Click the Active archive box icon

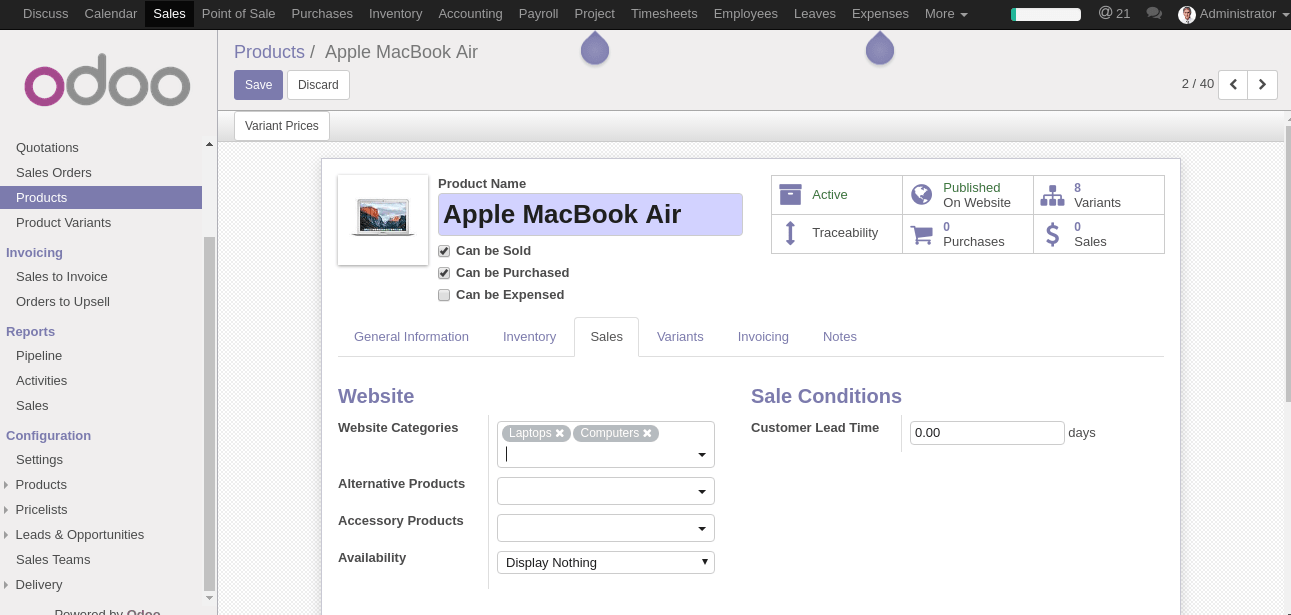coord(790,194)
